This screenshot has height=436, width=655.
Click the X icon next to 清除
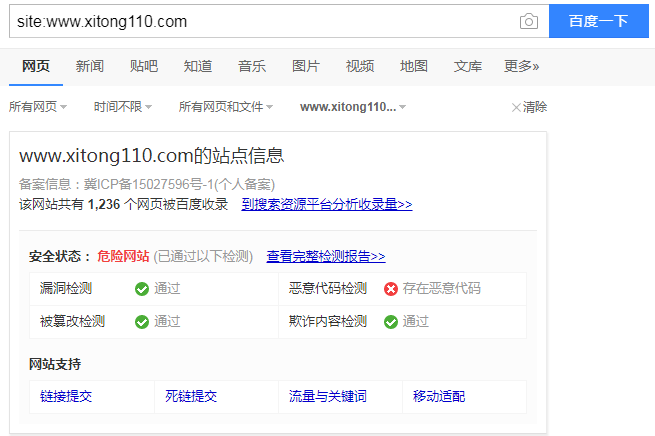(516, 107)
